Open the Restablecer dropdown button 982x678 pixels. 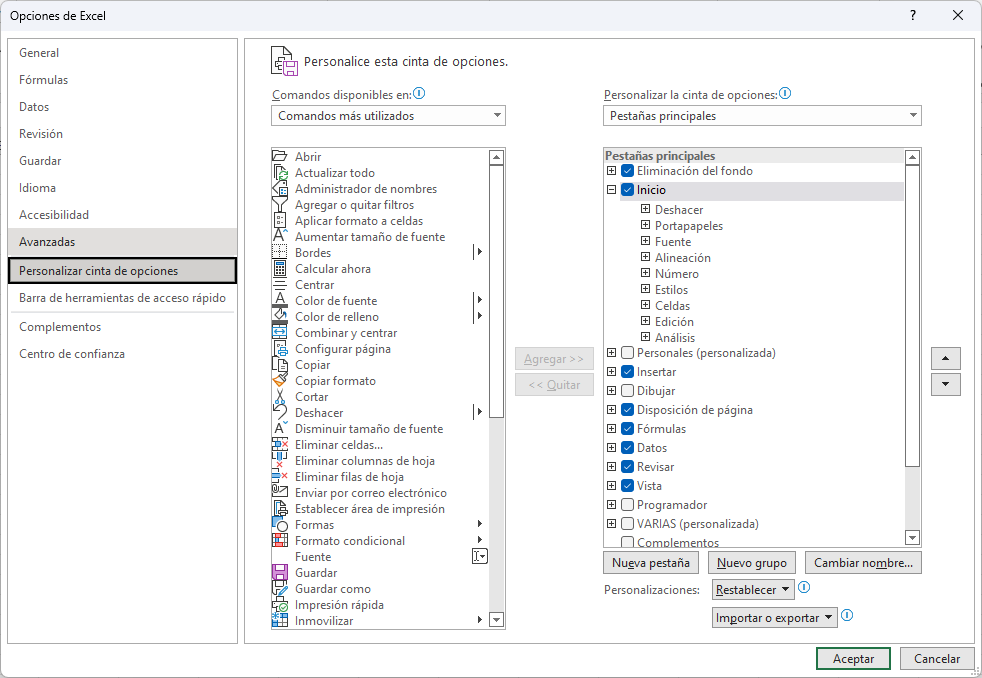click(x=753, y=590)
